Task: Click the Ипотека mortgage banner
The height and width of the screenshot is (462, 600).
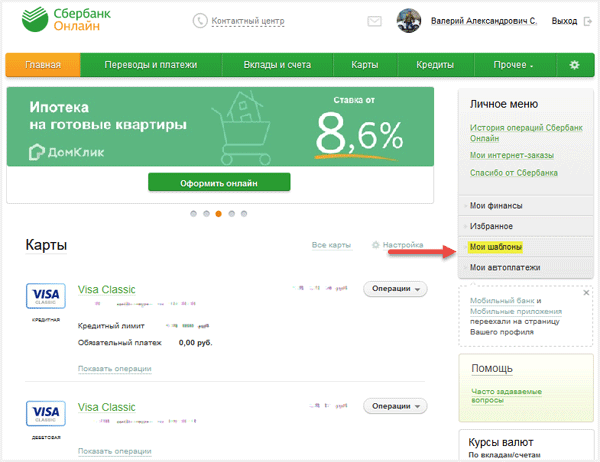Action: click(x=220, y=127)
